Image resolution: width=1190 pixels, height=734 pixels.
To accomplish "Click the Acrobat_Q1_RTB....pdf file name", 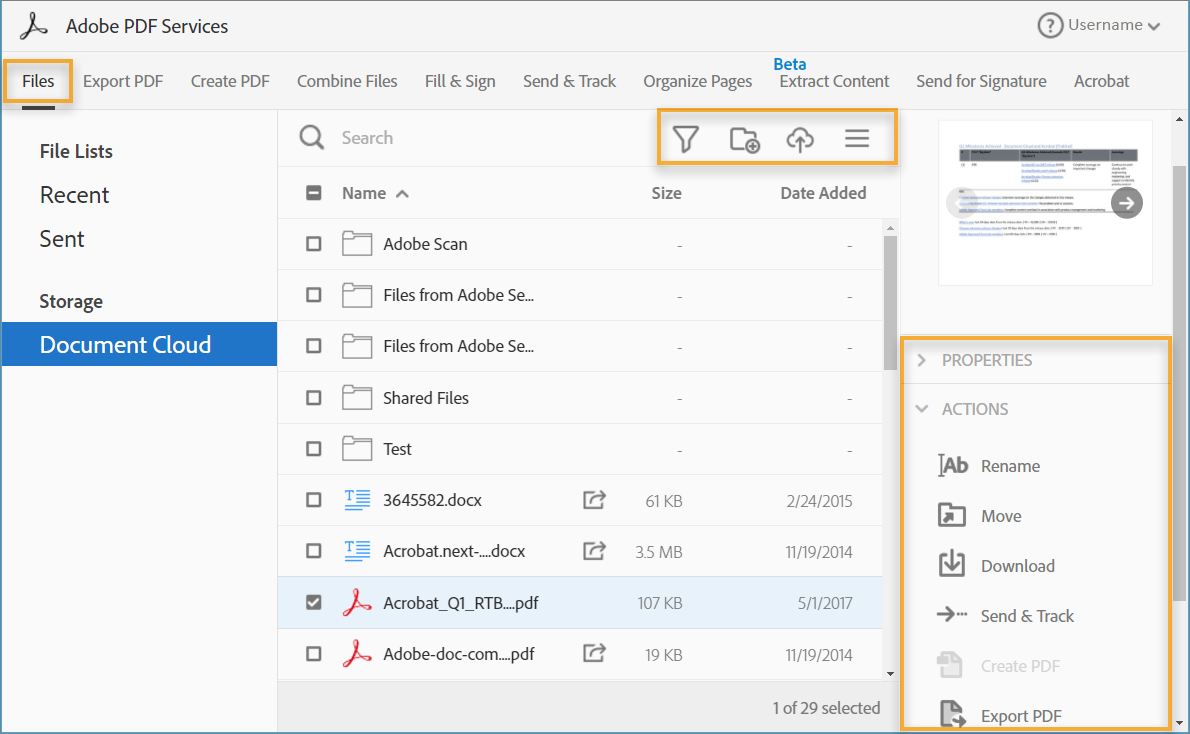I will (461, 603).
